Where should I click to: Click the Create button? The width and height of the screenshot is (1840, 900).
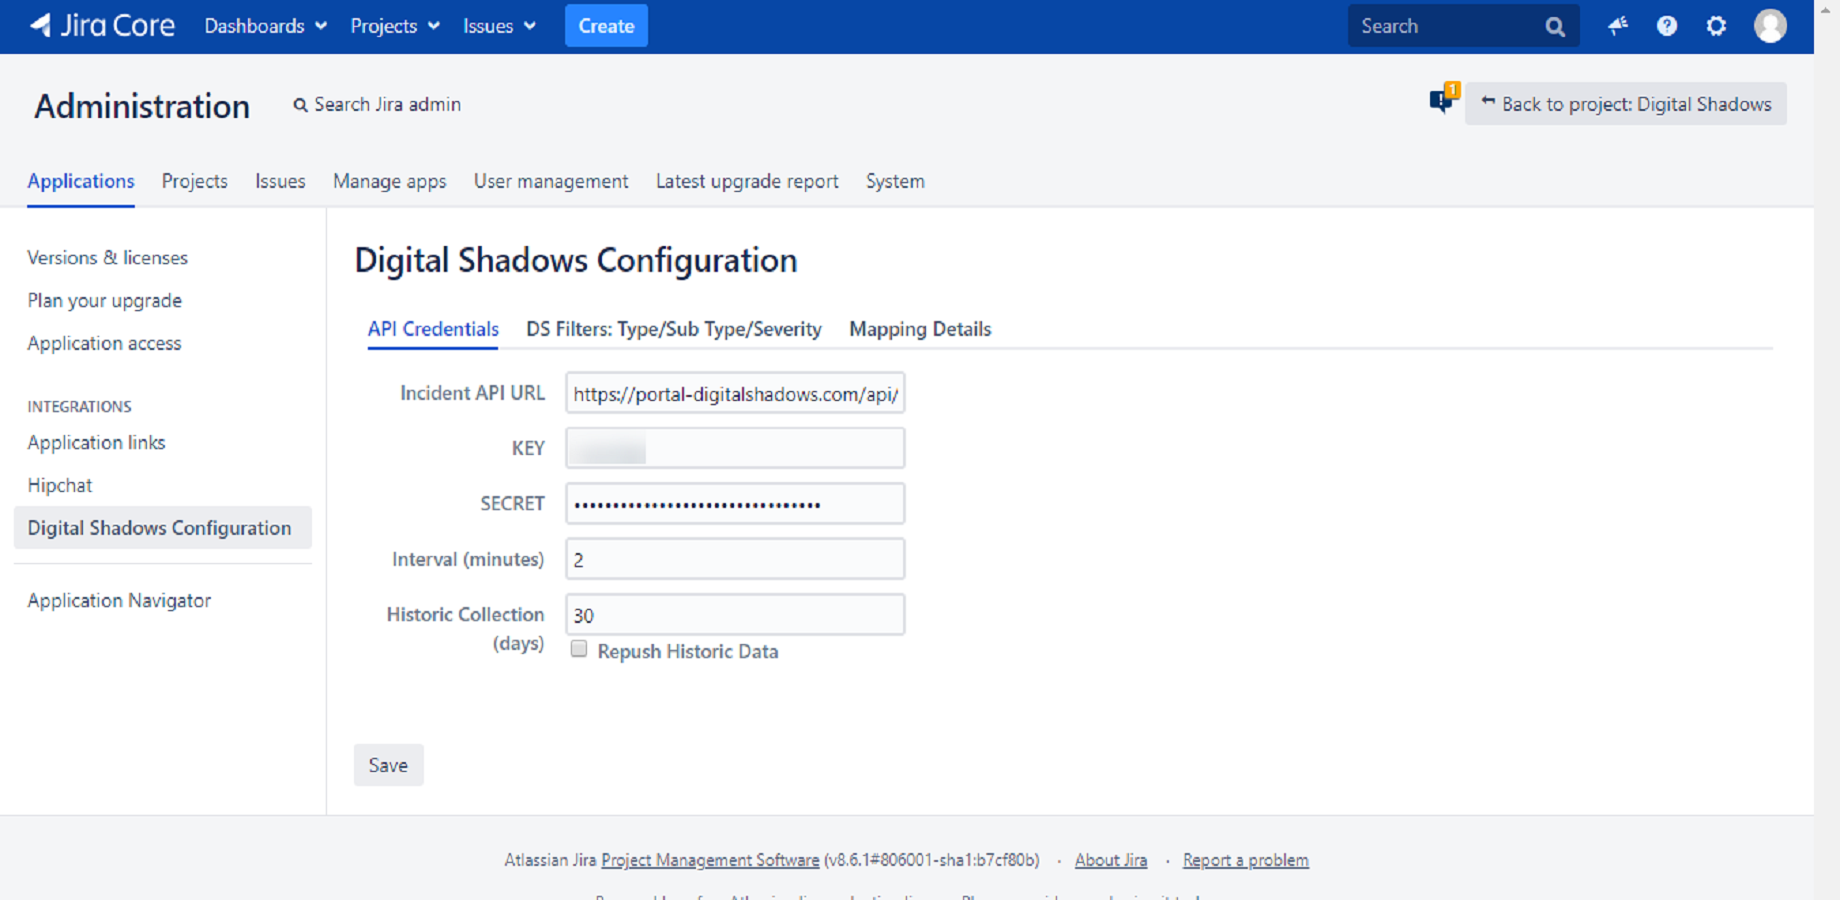click(x=606, y=26)
